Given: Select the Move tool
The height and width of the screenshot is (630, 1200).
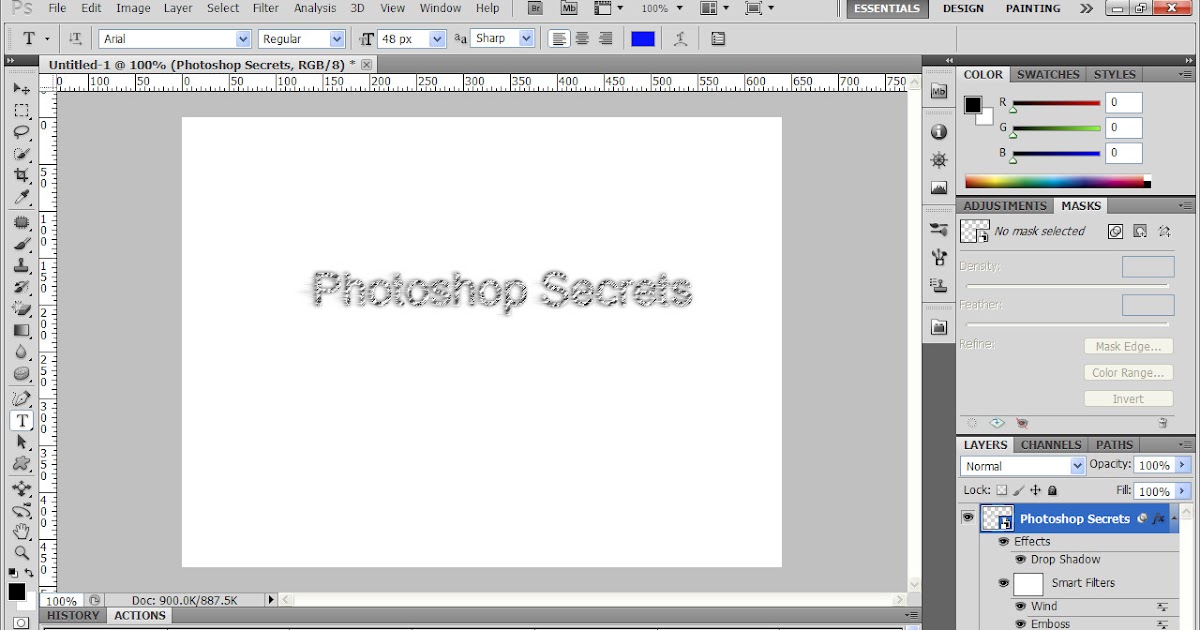Looking at the screenshot, I should pos(21,89).
